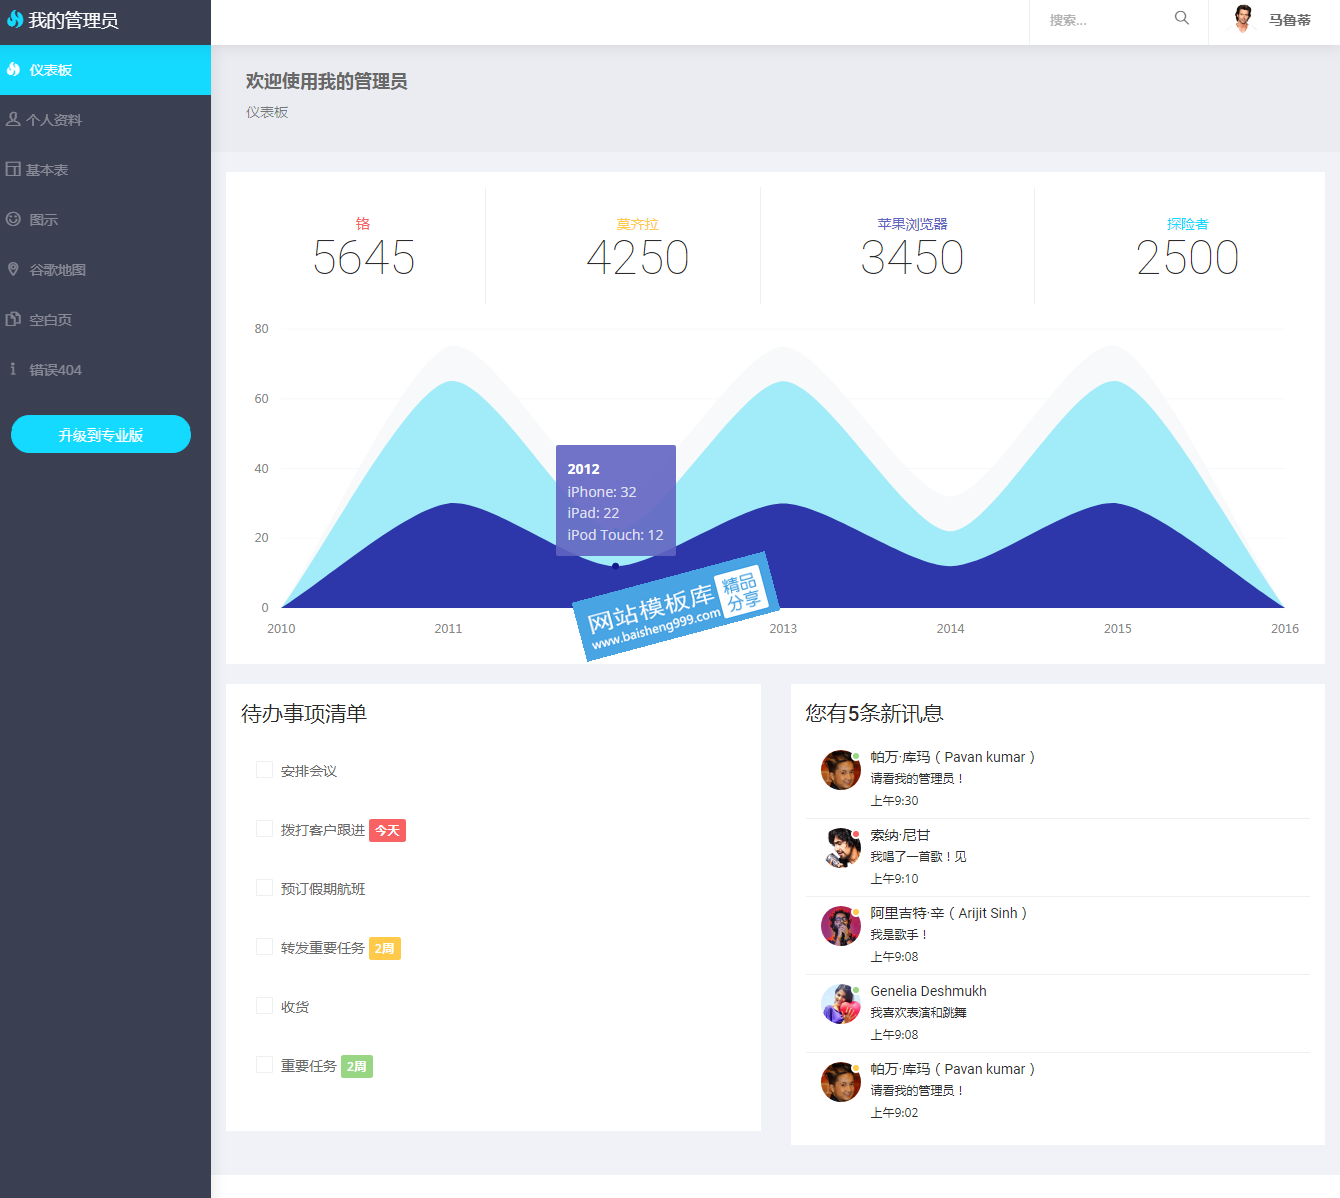Click the flame logo icon beside 我的管理员

coord(15,20)
